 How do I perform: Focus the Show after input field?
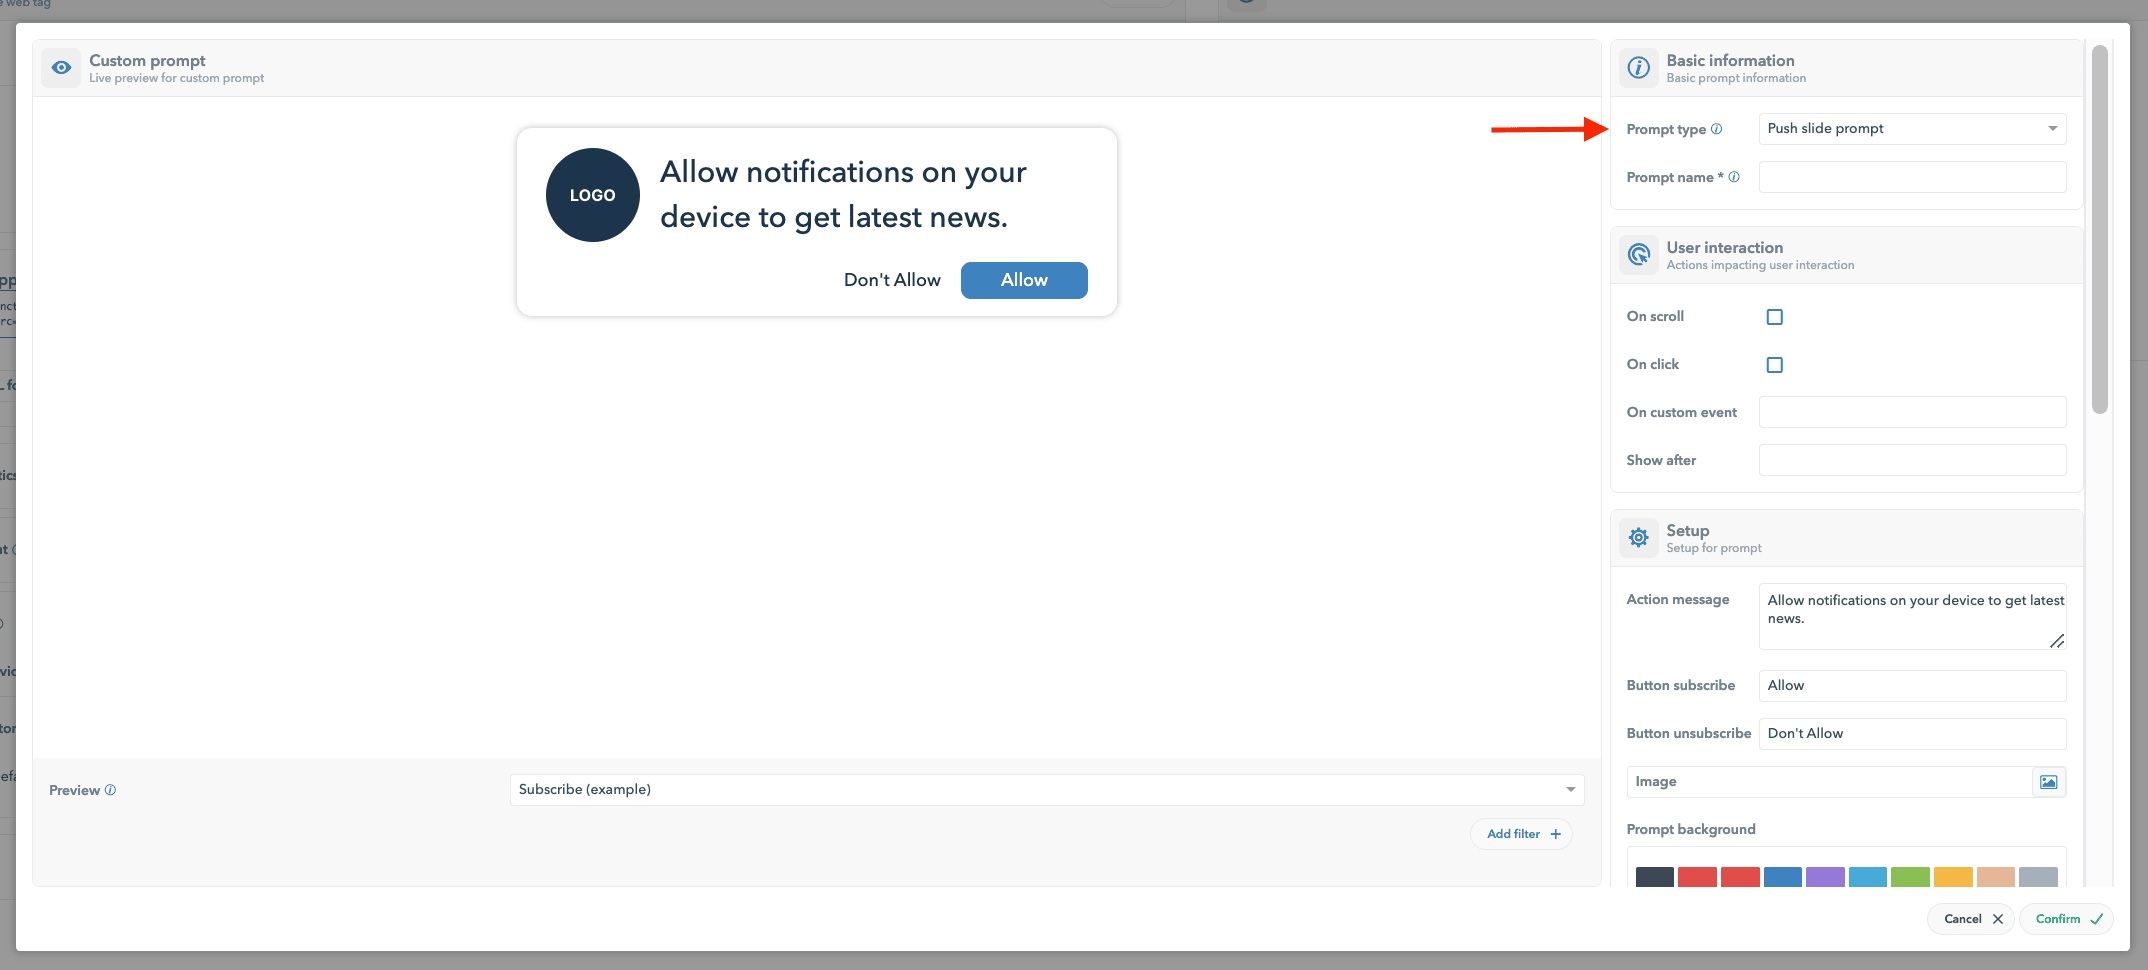point(1912,460)
